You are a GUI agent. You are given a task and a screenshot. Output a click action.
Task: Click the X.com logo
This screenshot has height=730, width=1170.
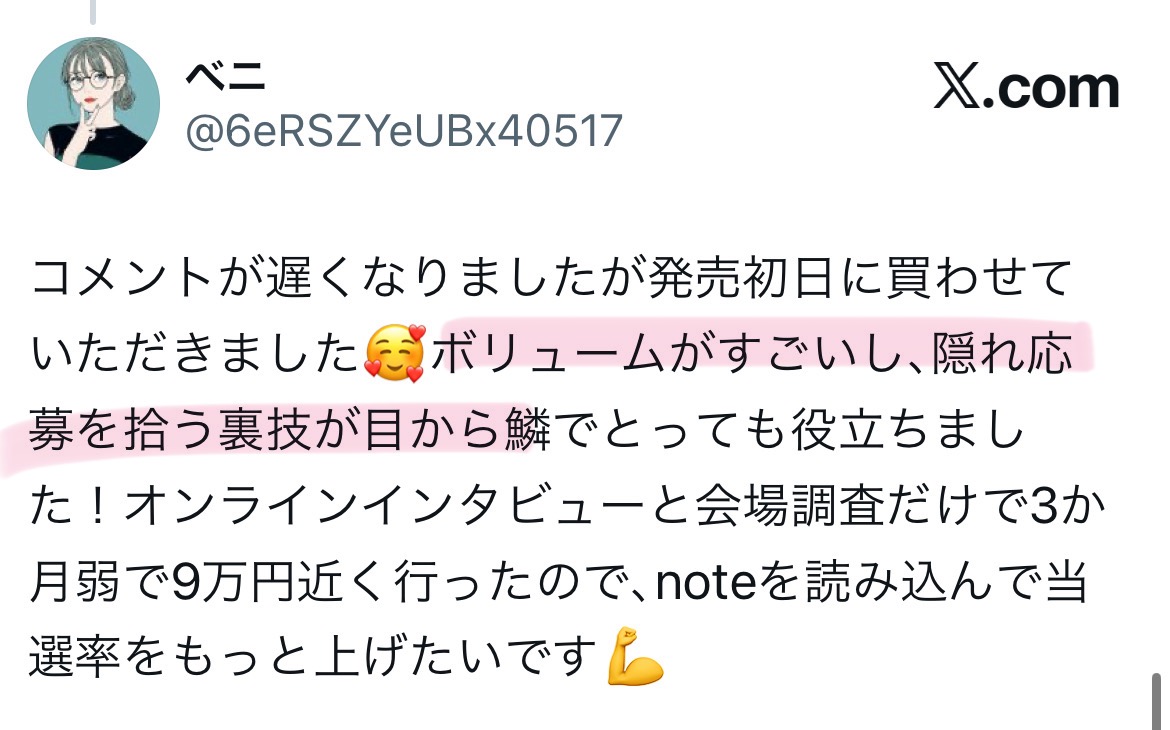click(x=1027, y=88)
